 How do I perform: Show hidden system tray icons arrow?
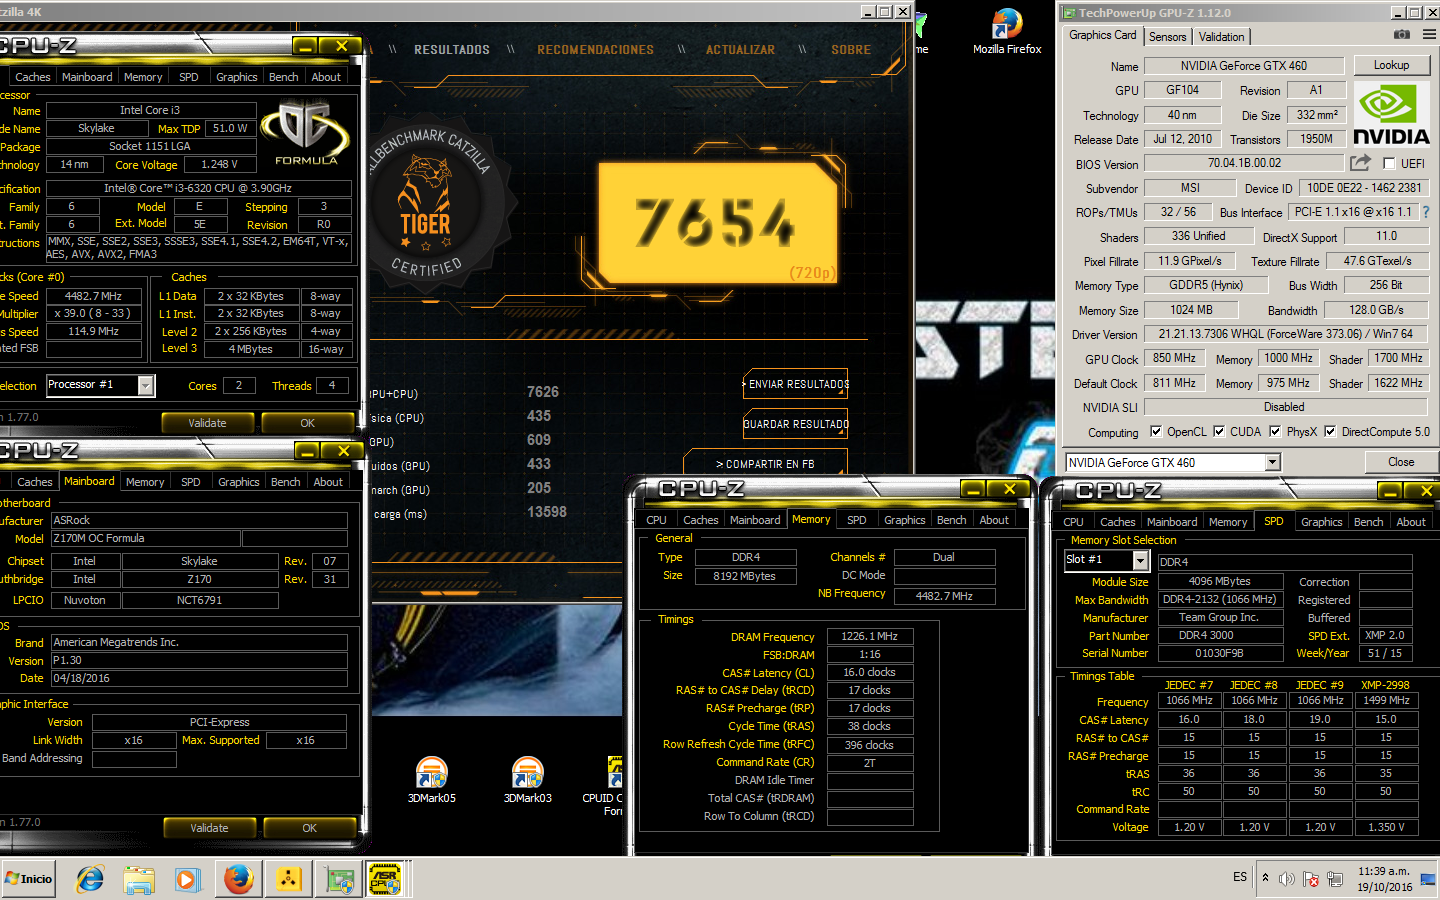(1265, 877)
